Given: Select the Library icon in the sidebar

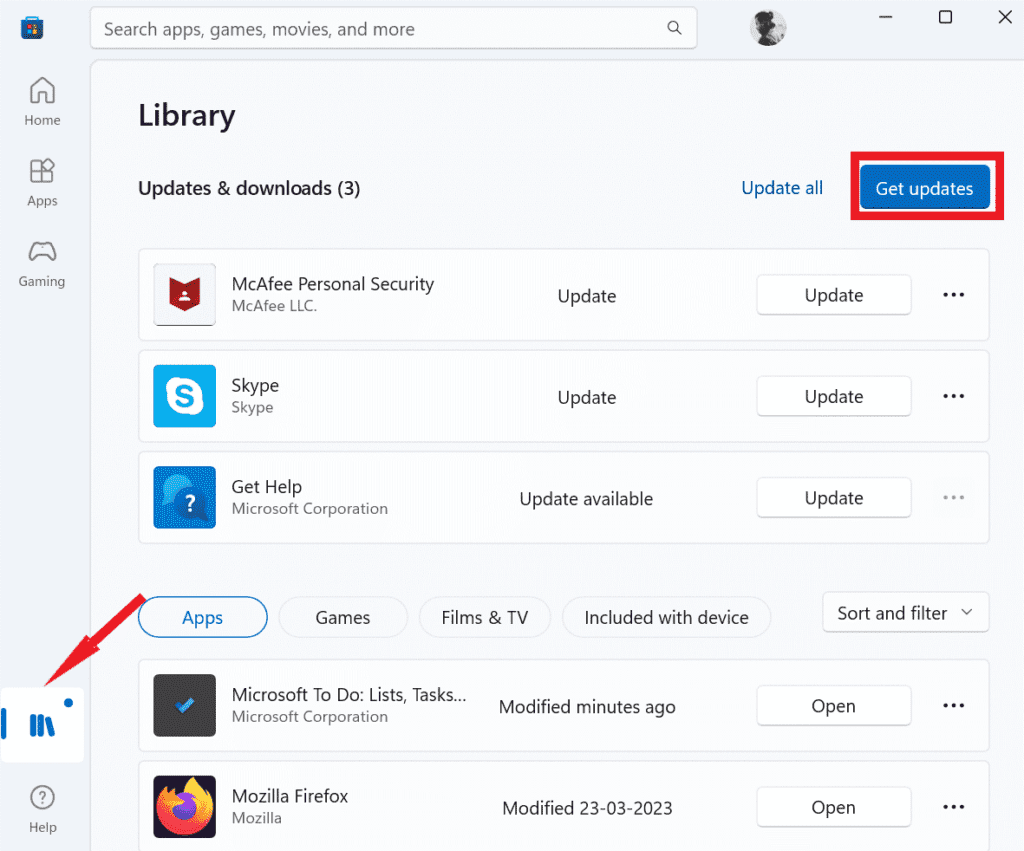Looking at the screenshot, I should 42,725.
